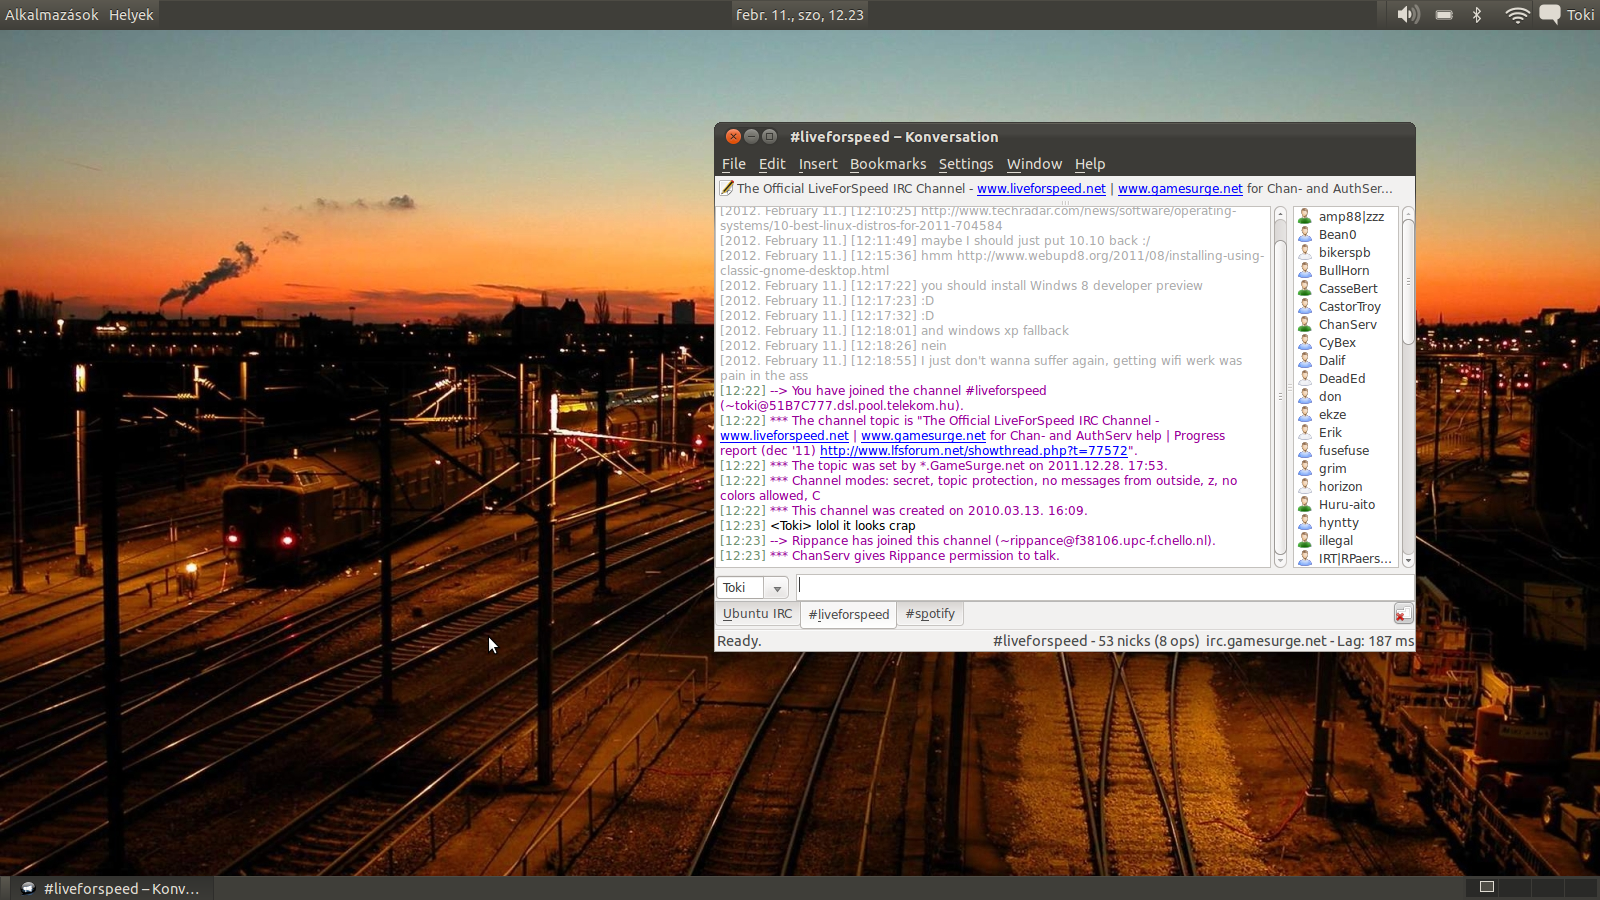Expand the Toki nickname dropdown
Screen dimensions: 1600x900
[776, 588]
